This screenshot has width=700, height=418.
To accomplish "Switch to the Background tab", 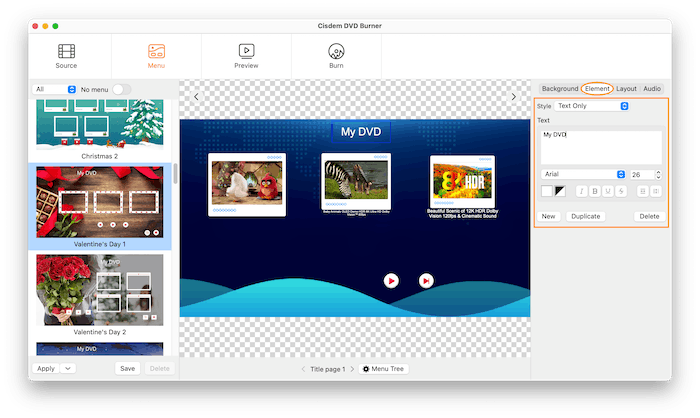I will [x=559, y=89].
